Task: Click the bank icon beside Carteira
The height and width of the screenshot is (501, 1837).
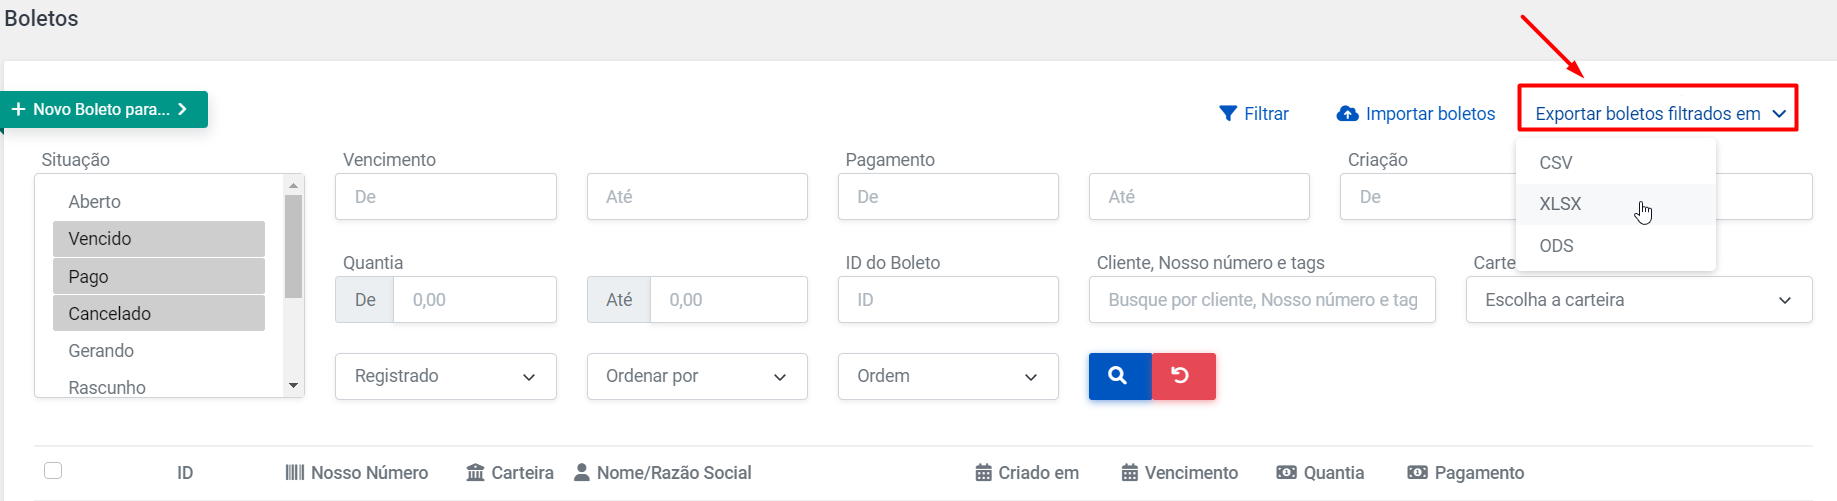Action: click(476, 472)
